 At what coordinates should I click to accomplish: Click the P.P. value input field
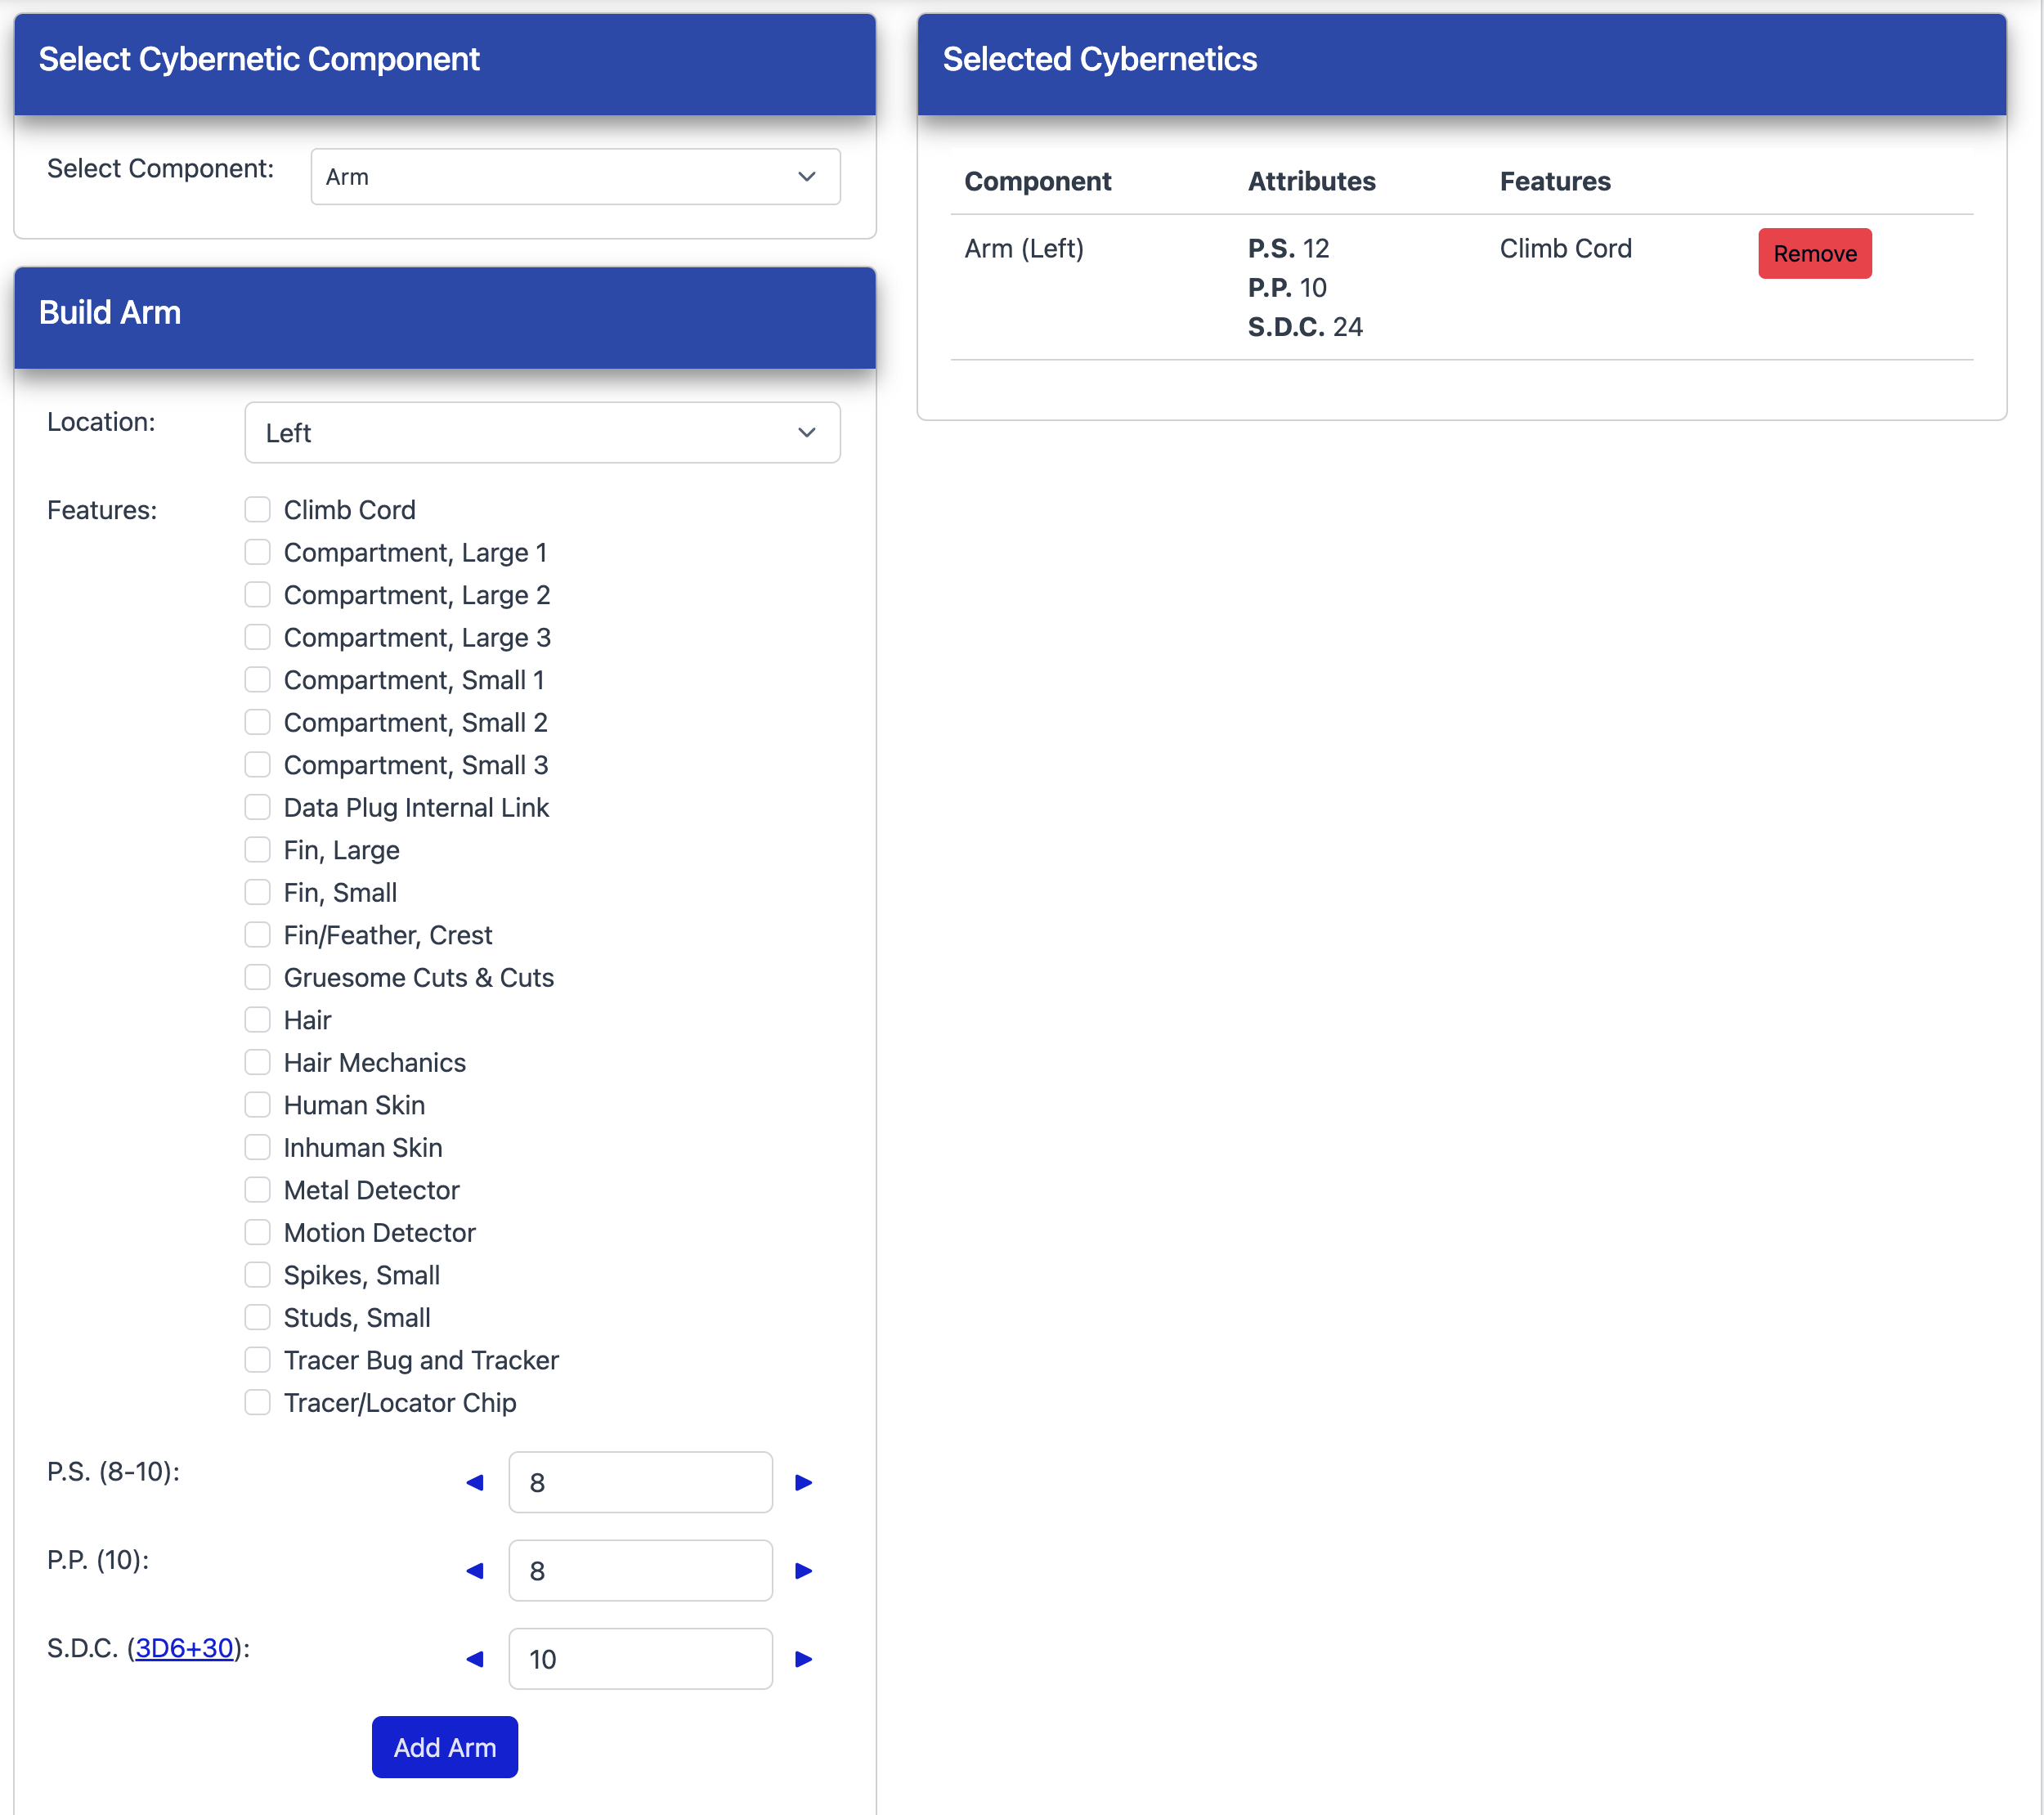click(x=640, y=1570)
